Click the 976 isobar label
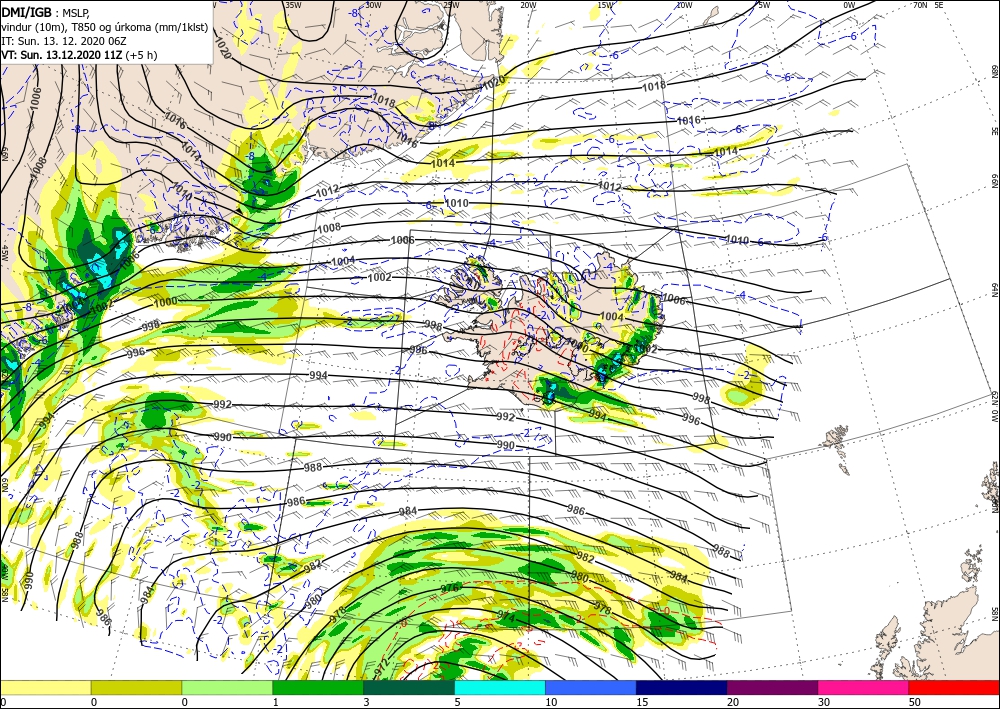The image size is (1000, 709). [x=450, y=588]
